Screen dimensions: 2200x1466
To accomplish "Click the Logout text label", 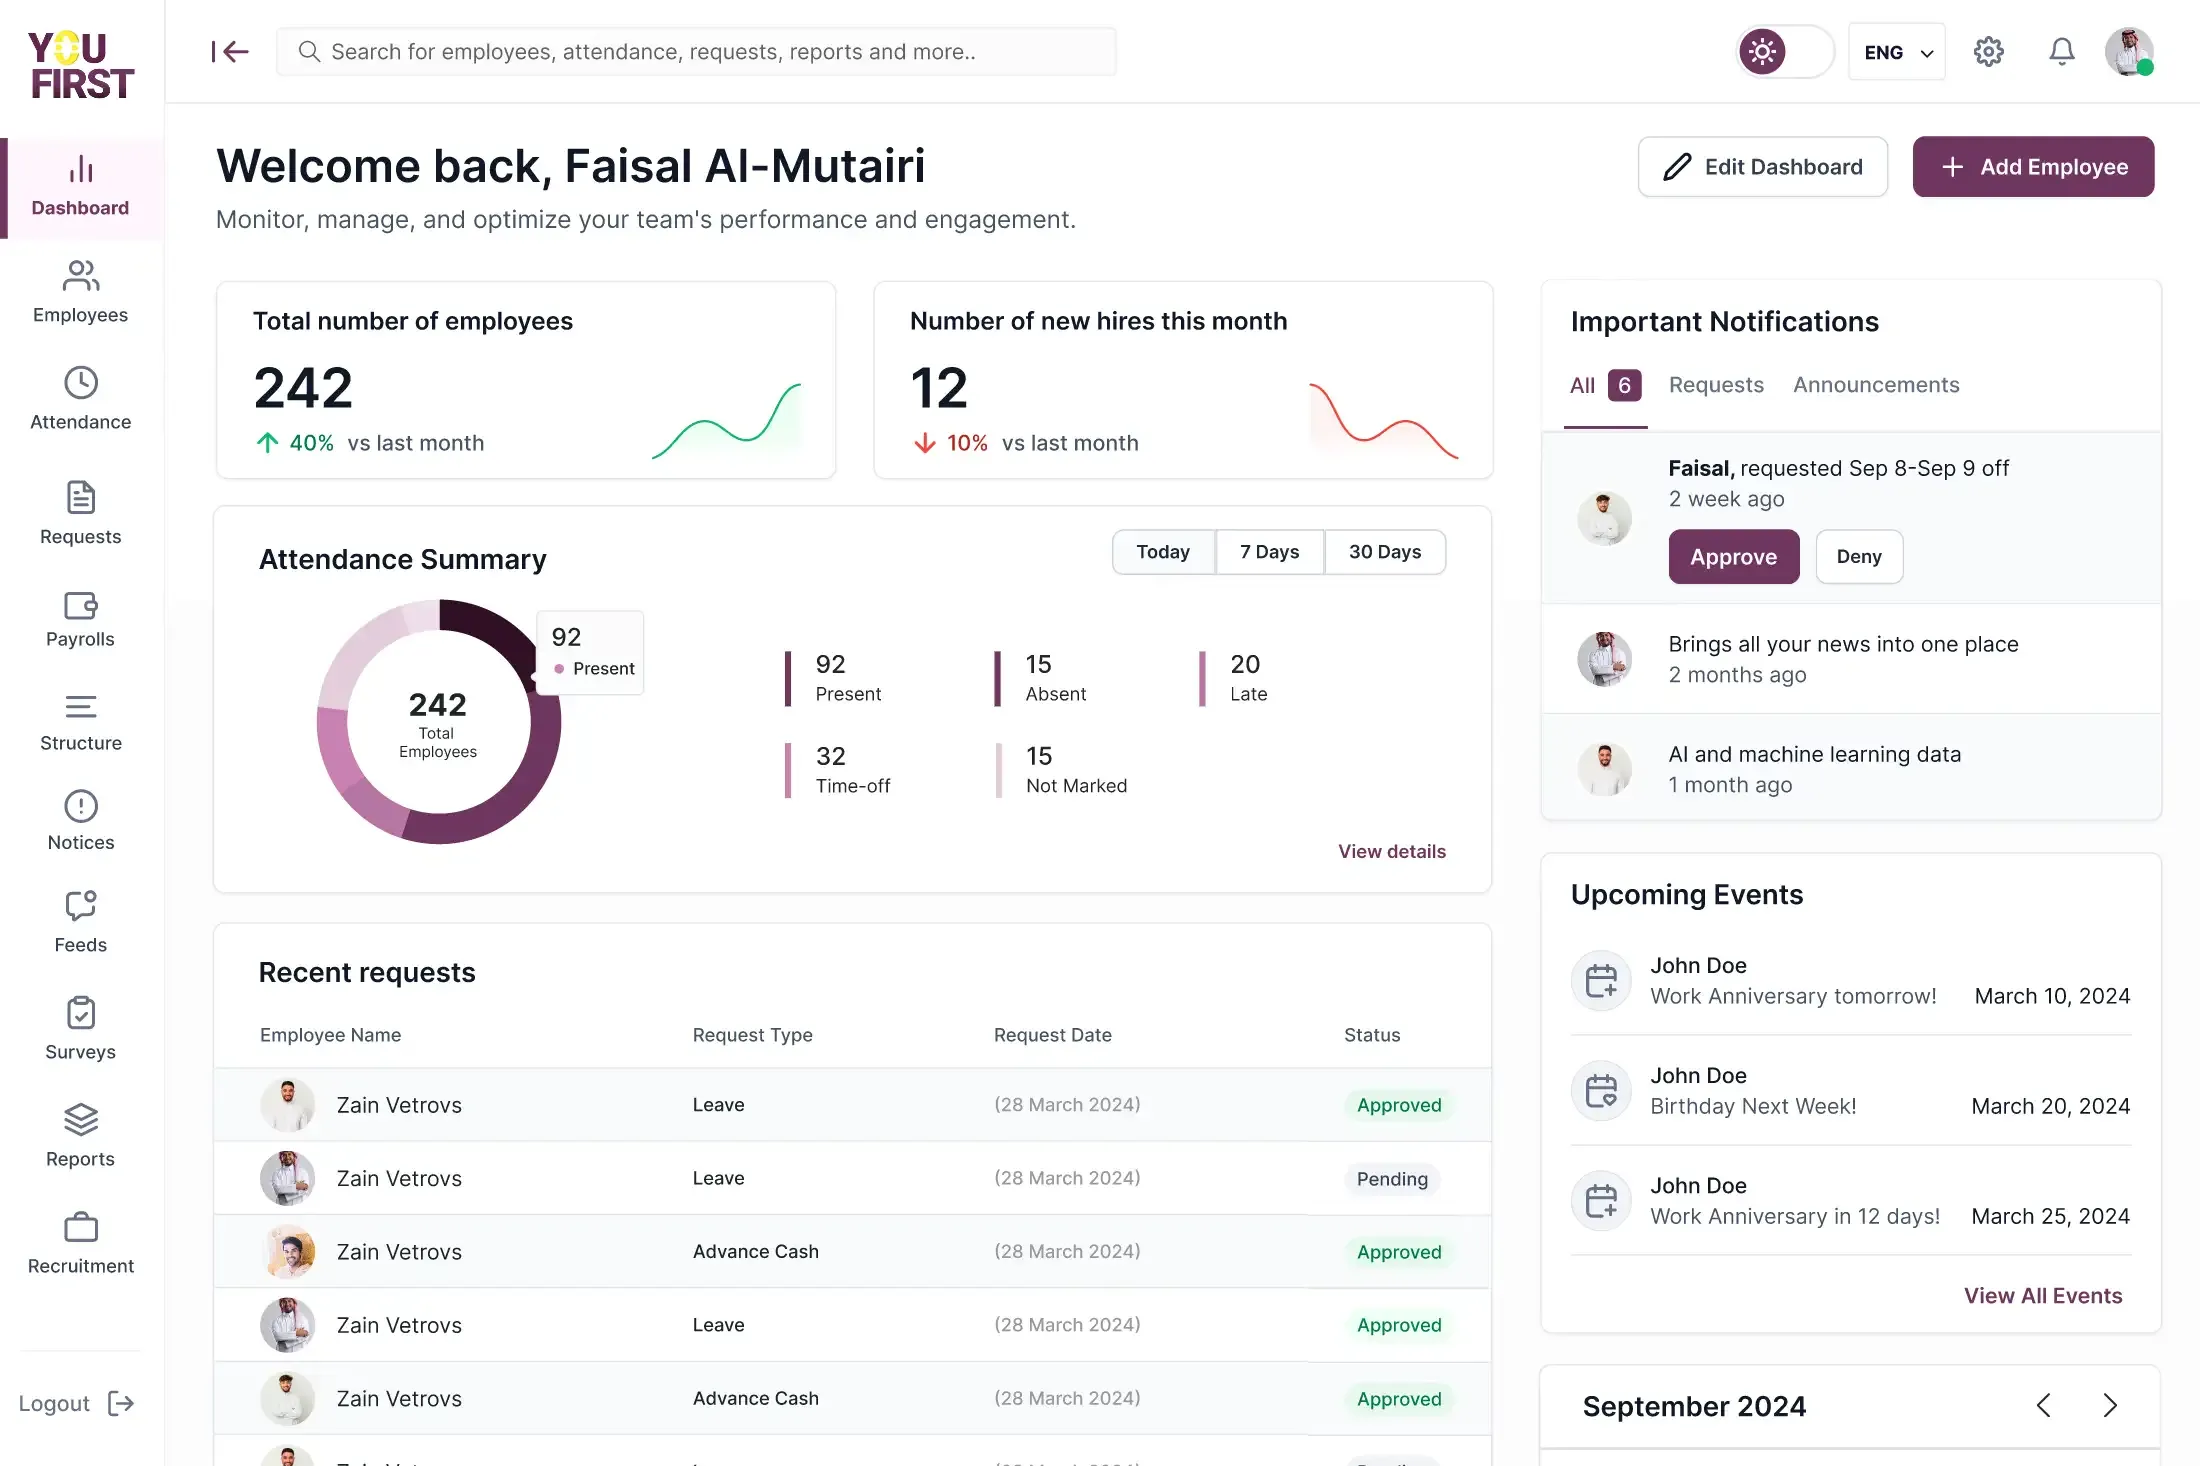I will coord(54,1404).
